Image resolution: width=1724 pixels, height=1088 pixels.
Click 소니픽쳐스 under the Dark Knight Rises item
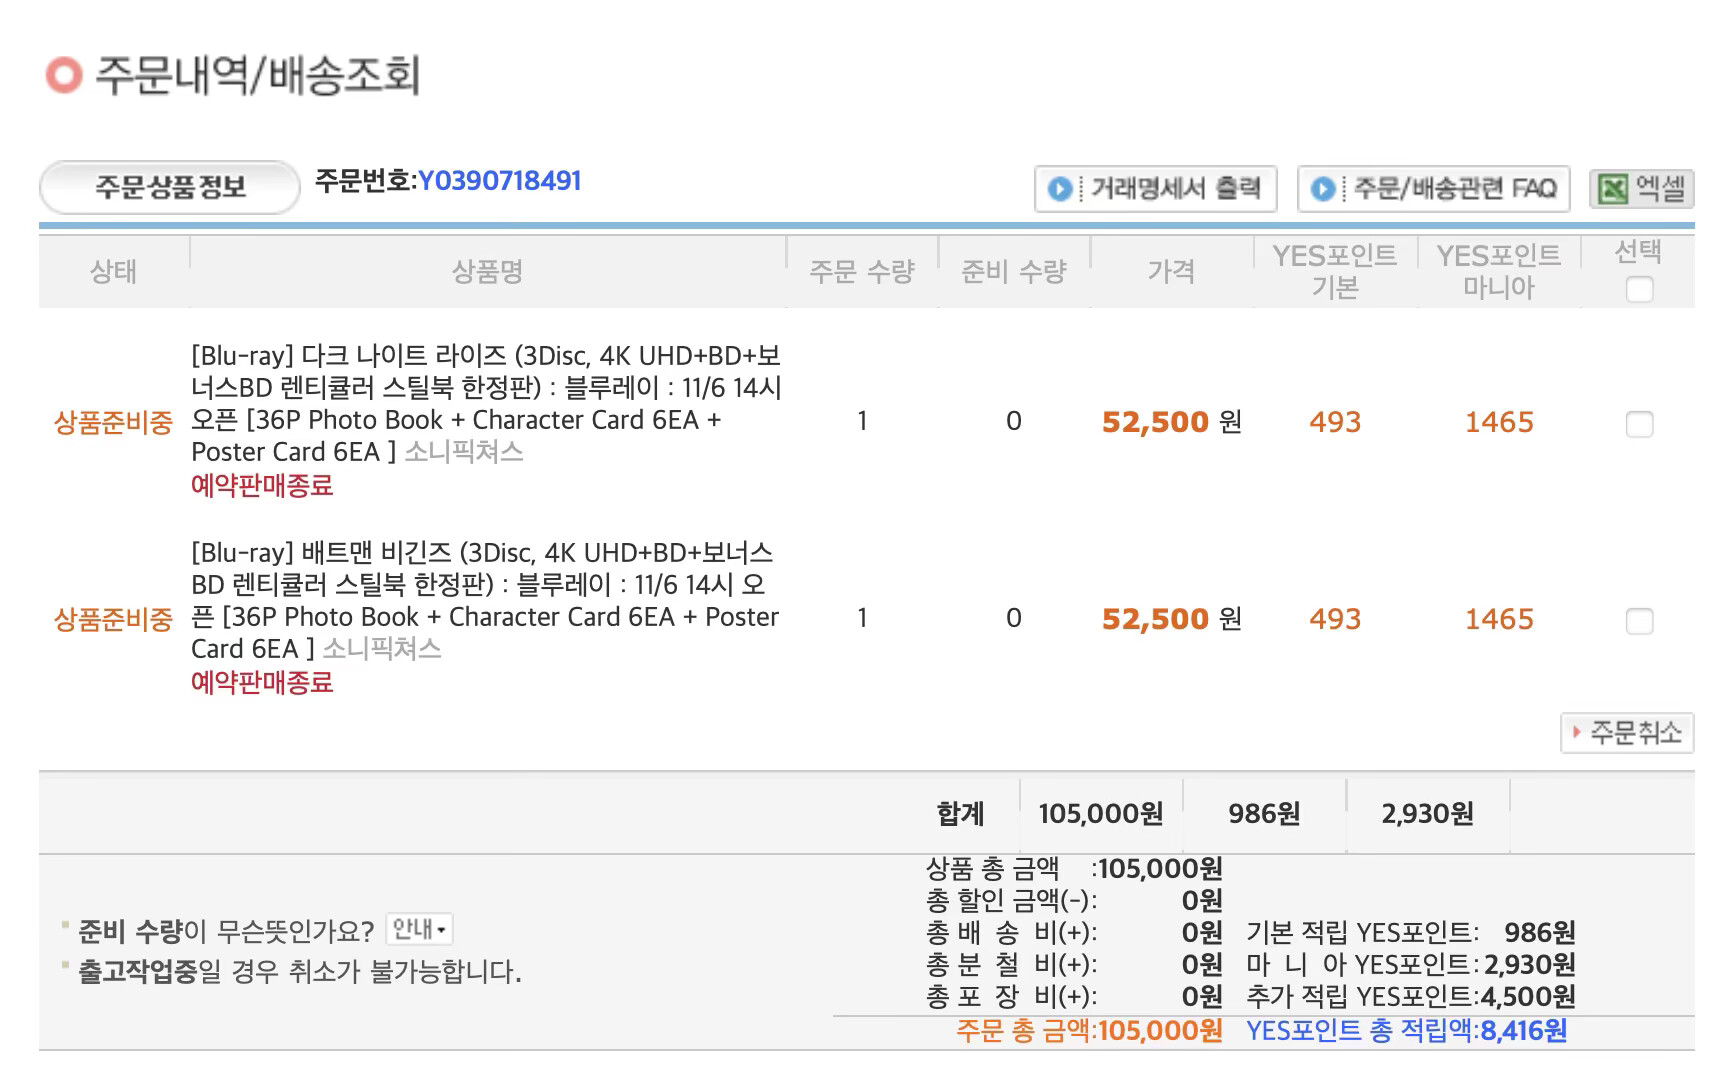pos(463,452)
